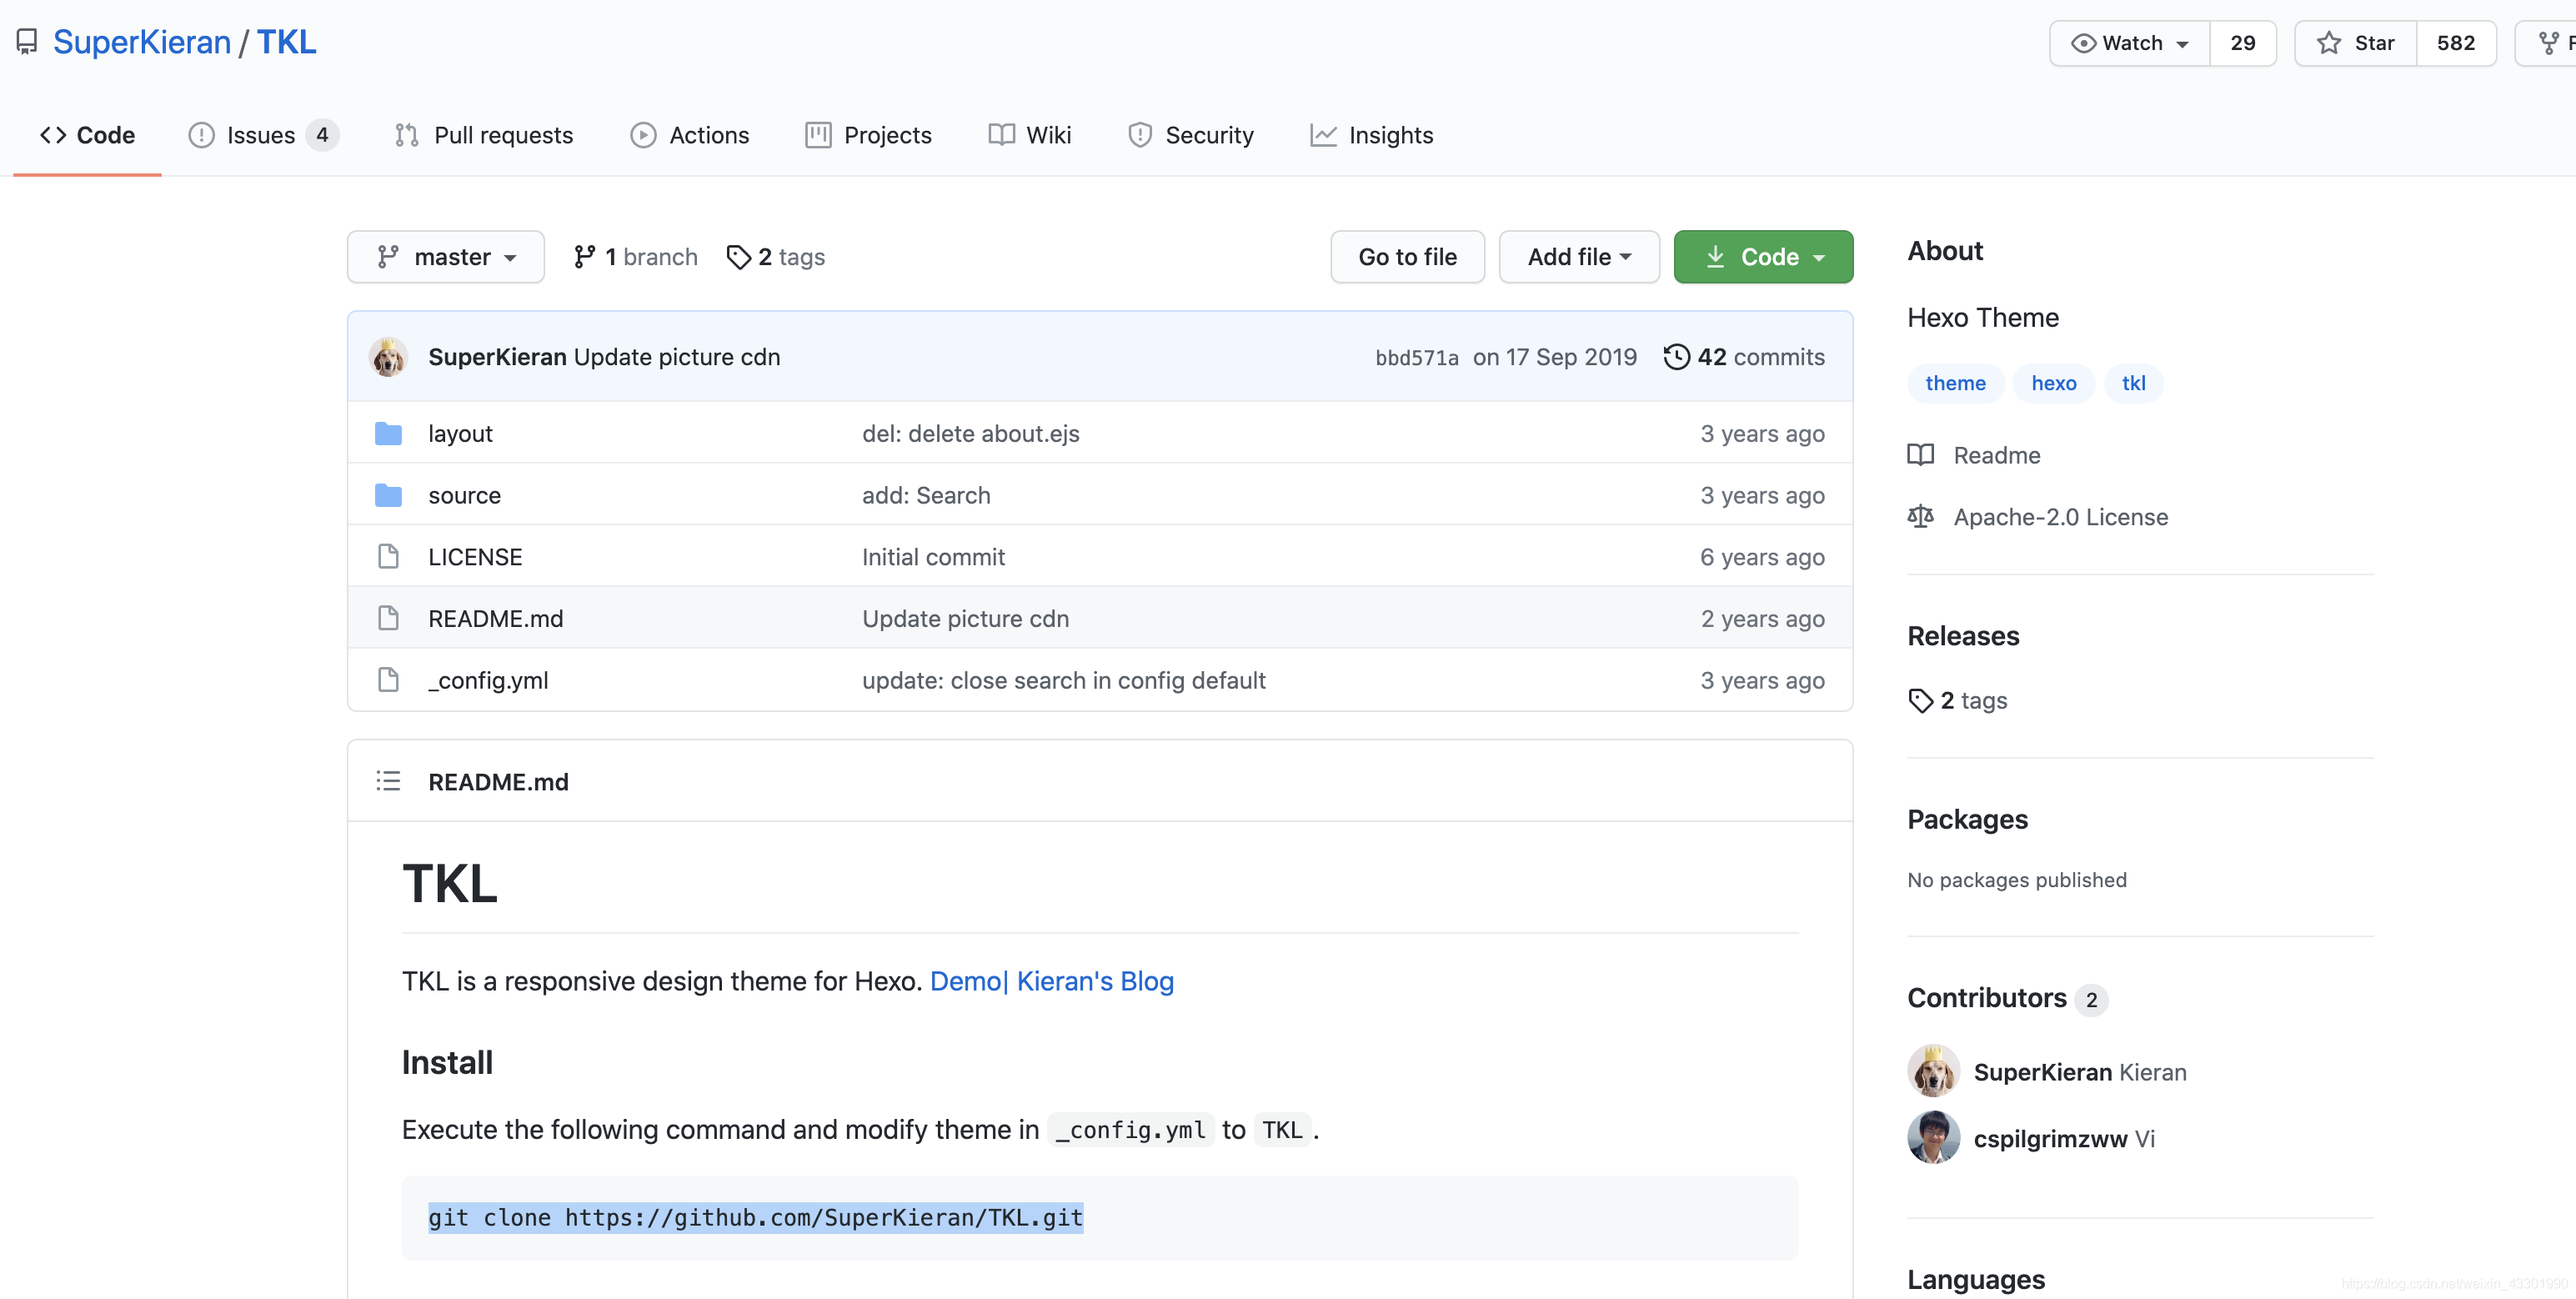Image resolution: width=2576 pixels, height=1299 pixels.
Task: Open the Security tab
Action: (1190, 135)
